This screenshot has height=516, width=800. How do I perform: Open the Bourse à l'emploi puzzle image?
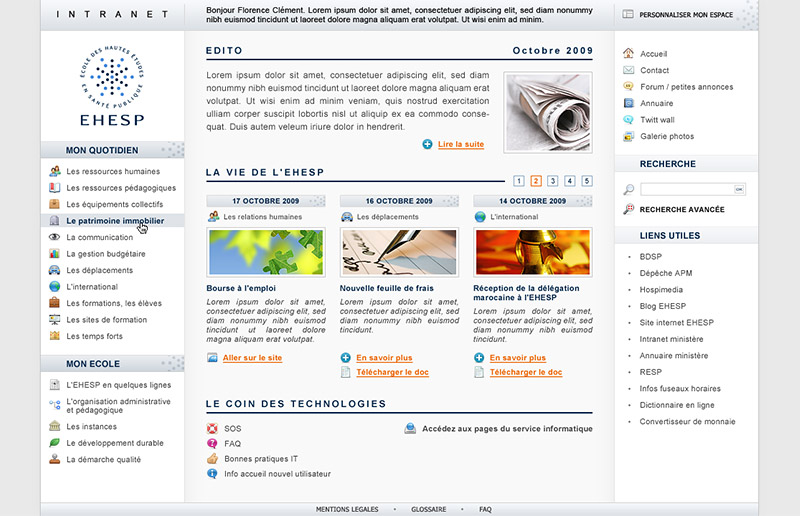click(x=266, y=252)
